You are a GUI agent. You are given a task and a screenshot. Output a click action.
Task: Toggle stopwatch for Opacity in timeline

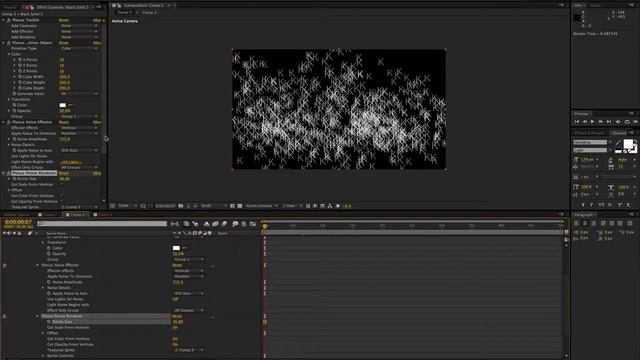pos(49,254)
